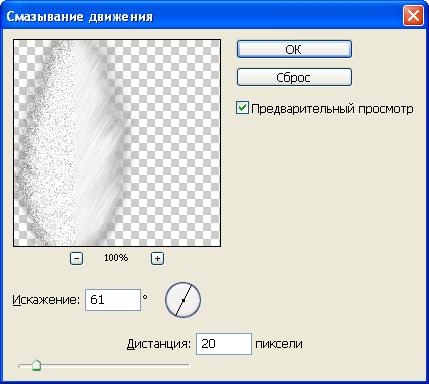Click the 100% zoom level text

click(116, 258)
